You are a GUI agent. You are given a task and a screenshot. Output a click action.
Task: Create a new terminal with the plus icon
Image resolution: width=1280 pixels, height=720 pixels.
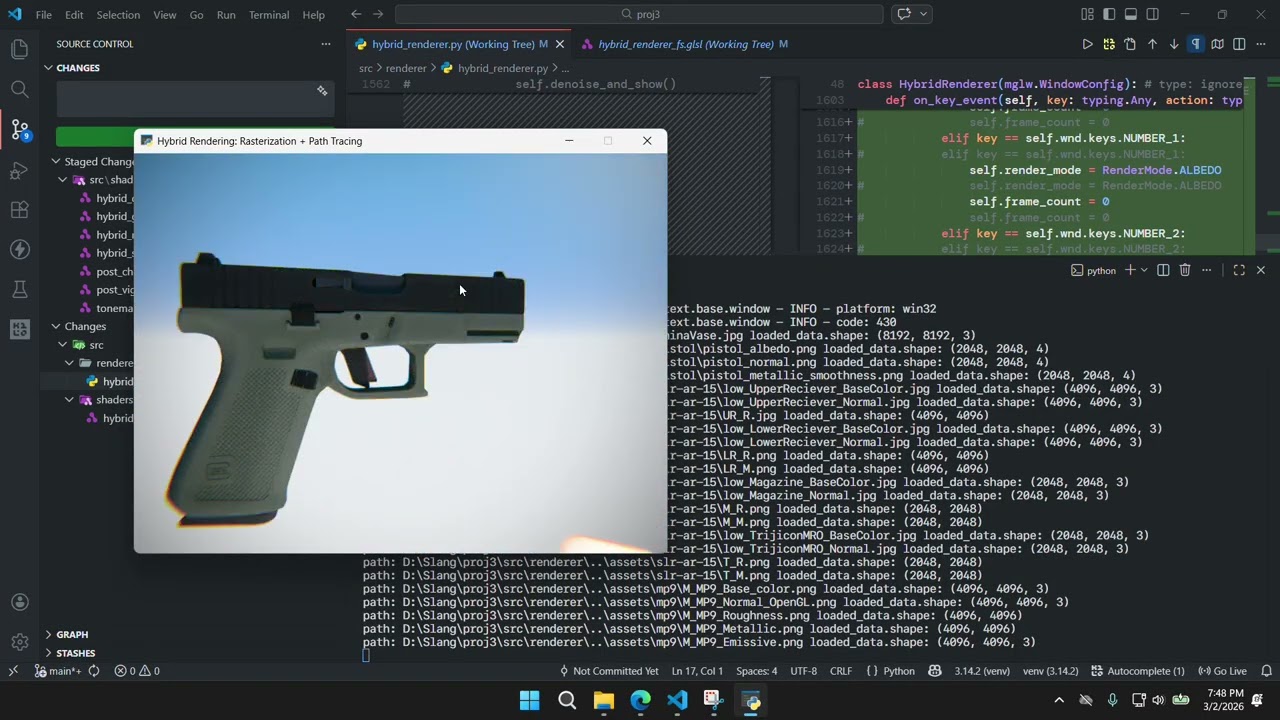(x=1130, y=270)
